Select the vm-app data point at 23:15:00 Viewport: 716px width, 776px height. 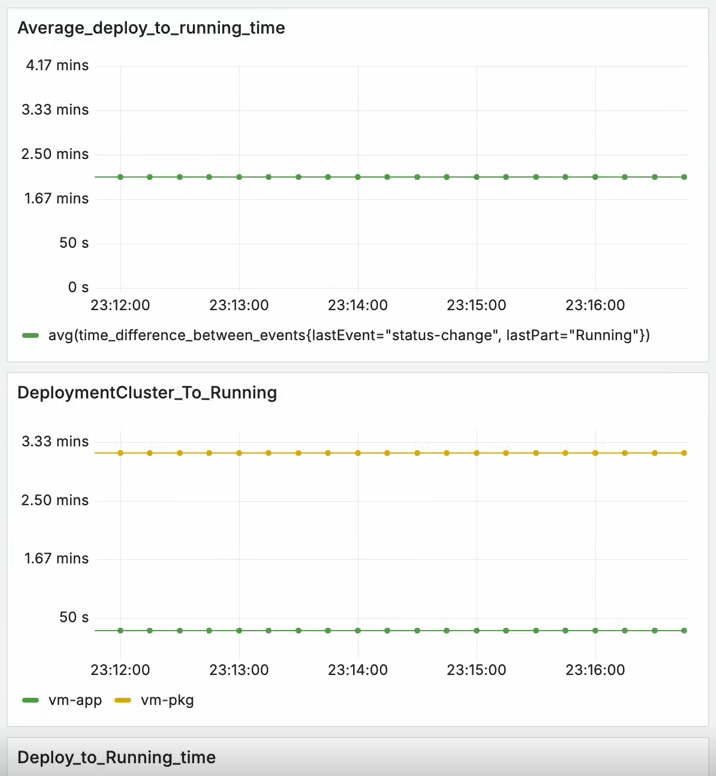(476, 631)
